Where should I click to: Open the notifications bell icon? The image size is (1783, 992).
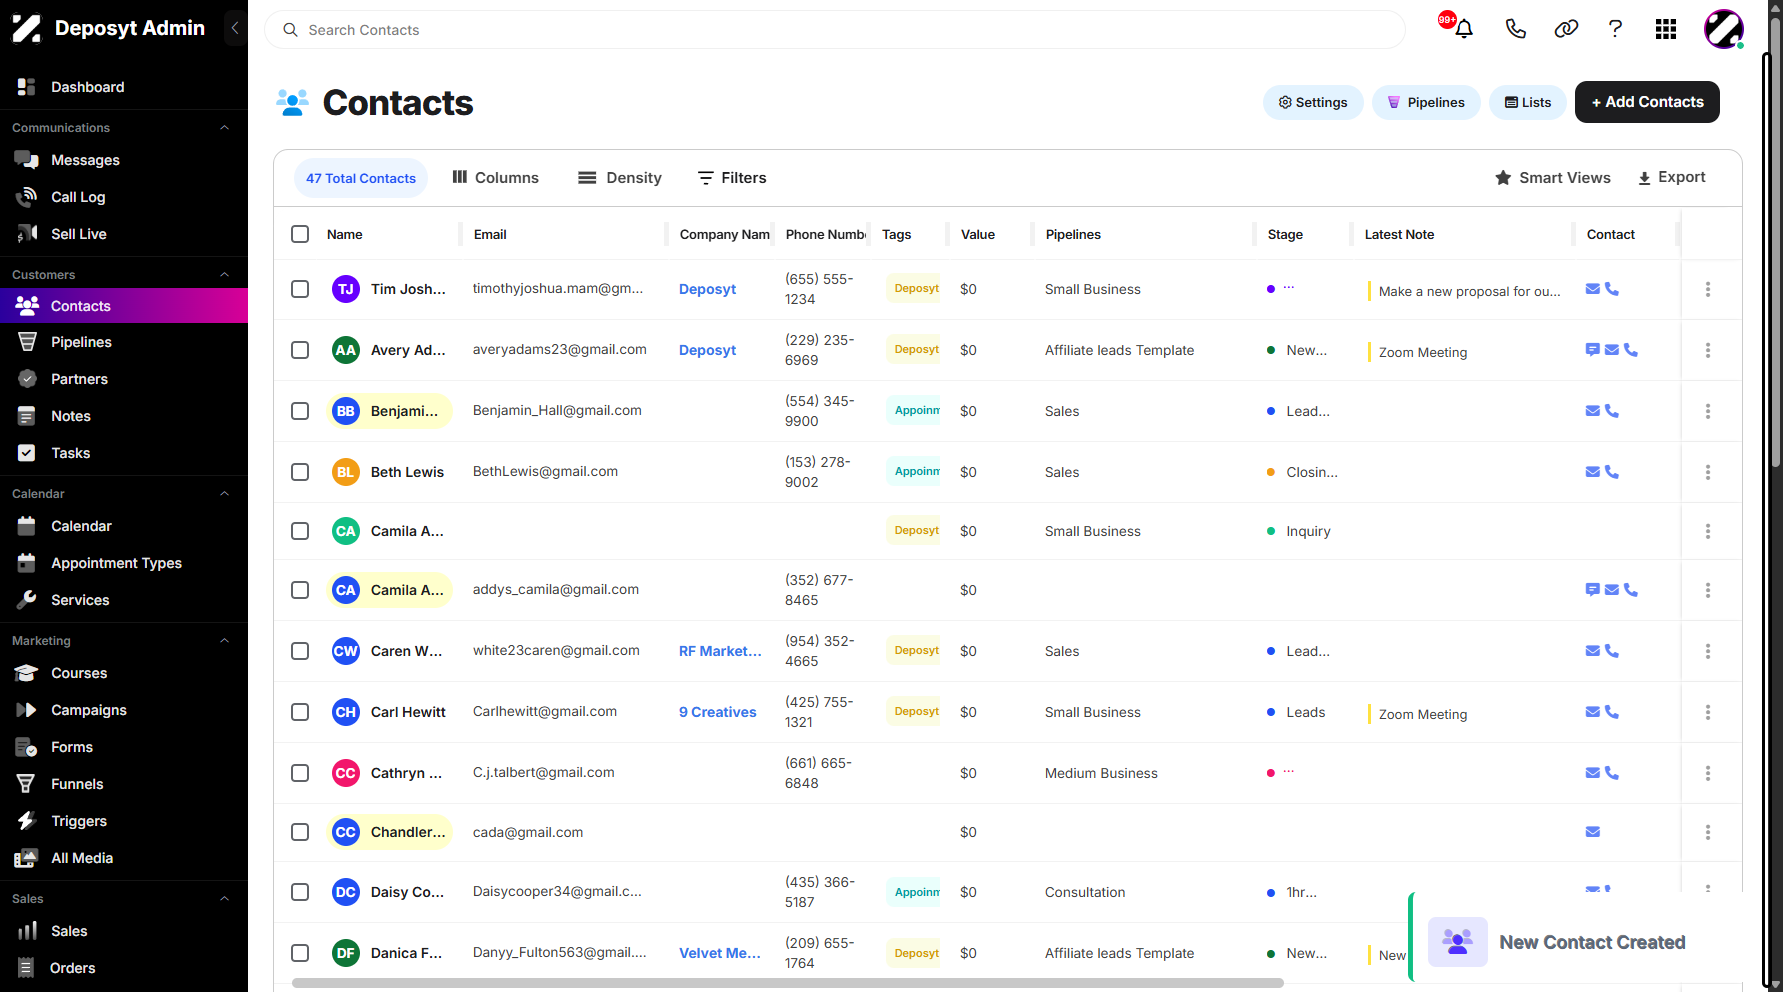point(1464,29)
